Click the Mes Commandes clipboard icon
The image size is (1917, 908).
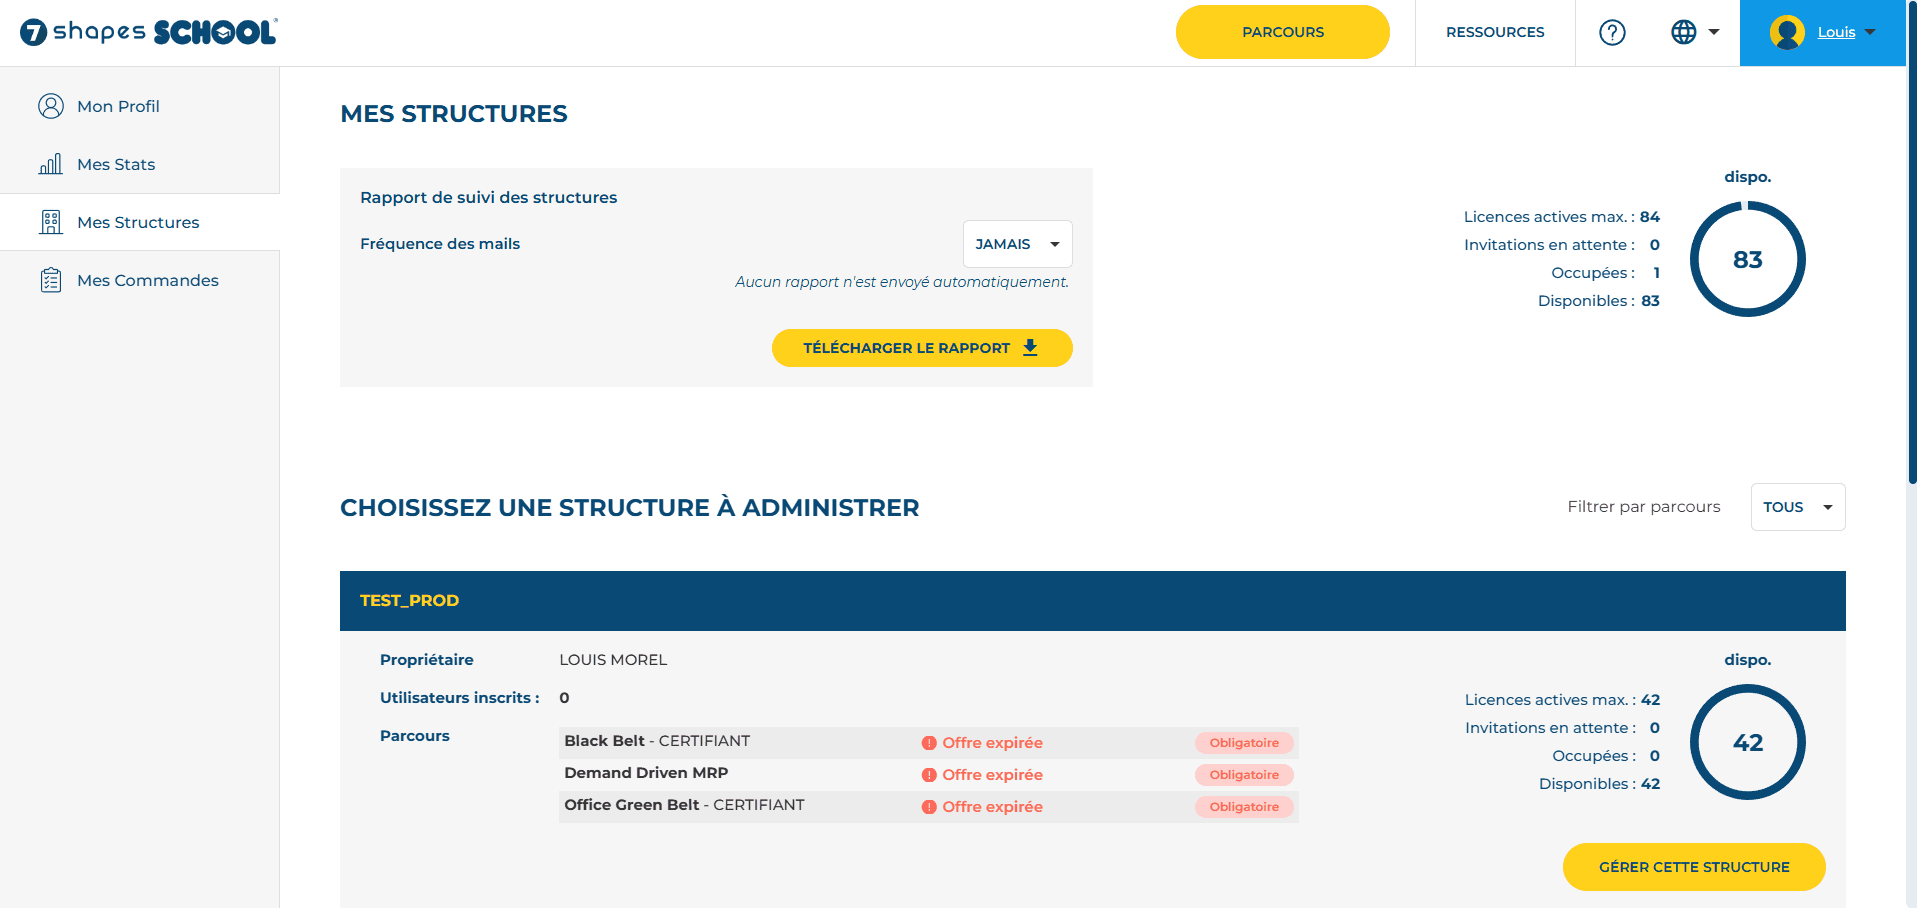[51, 280]
